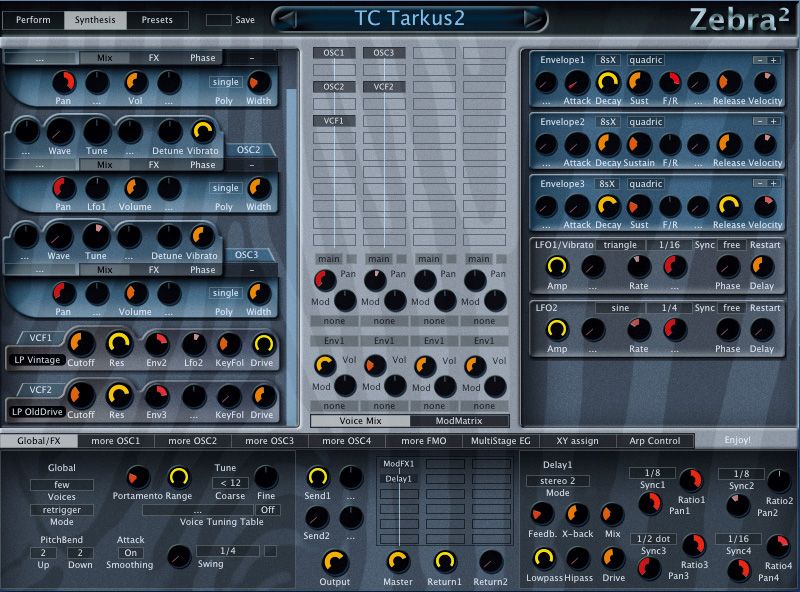Image resolution: width=800 pixels, height=592 pixels.
Task: Open the Arp Control tab
Action: coord(655,440)
